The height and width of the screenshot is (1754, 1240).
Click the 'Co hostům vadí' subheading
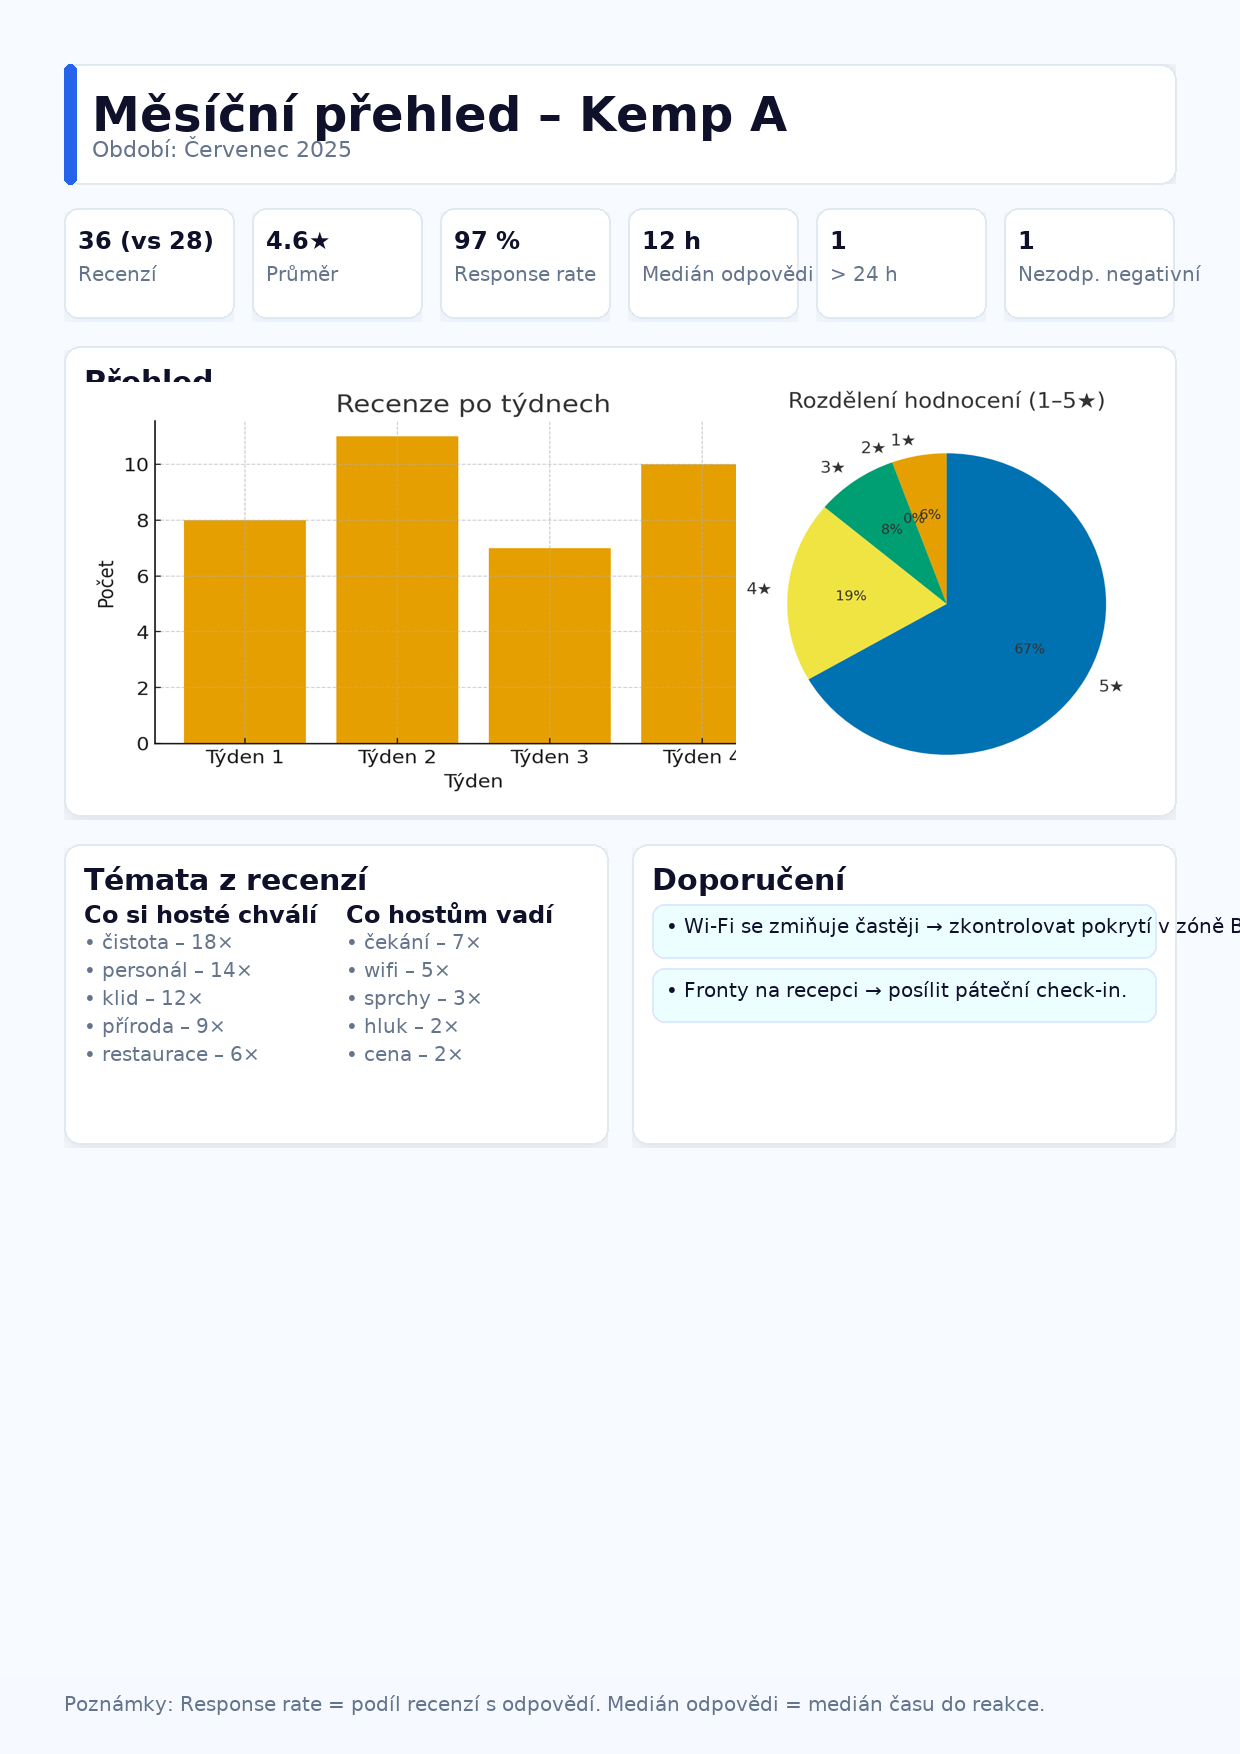[449, 915]
